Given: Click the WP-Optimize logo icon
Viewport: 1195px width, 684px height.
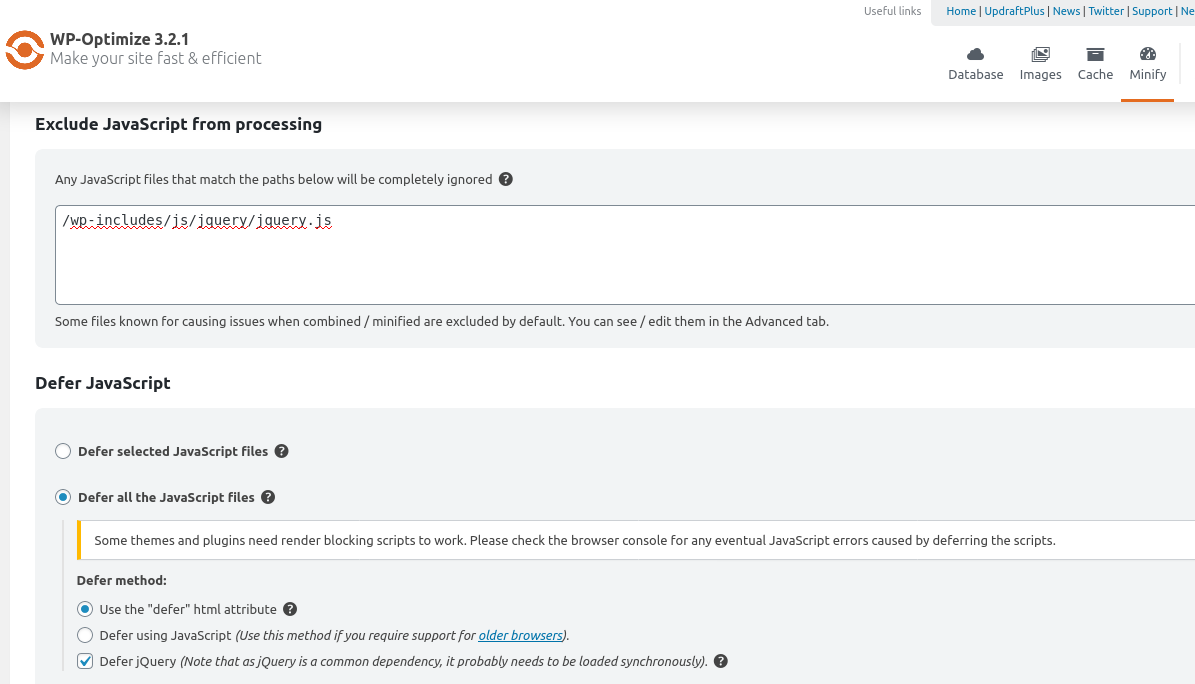Looking at the screenshot, I should point(24,50).
